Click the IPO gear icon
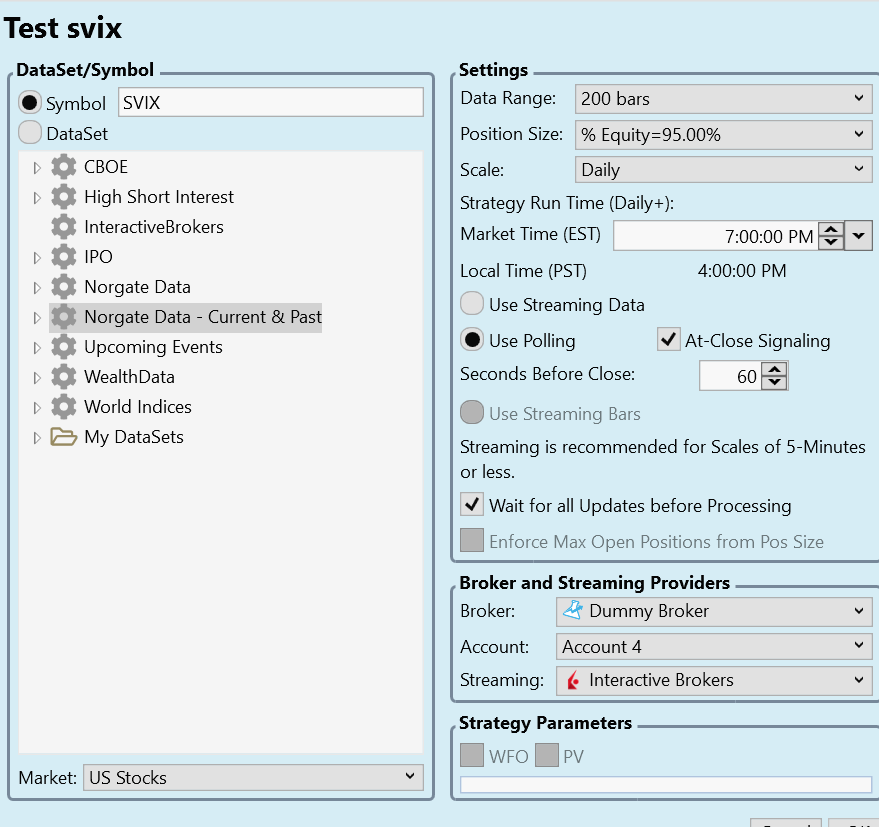879x827 pixels. [64, 257]
